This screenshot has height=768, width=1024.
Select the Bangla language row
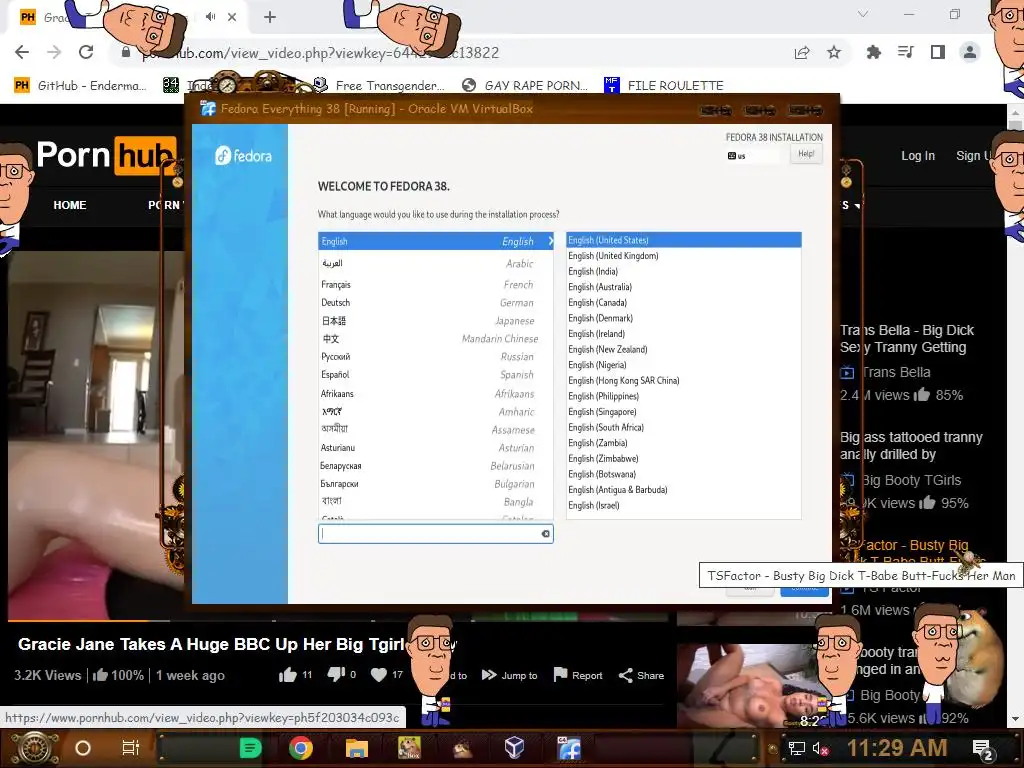436,502
